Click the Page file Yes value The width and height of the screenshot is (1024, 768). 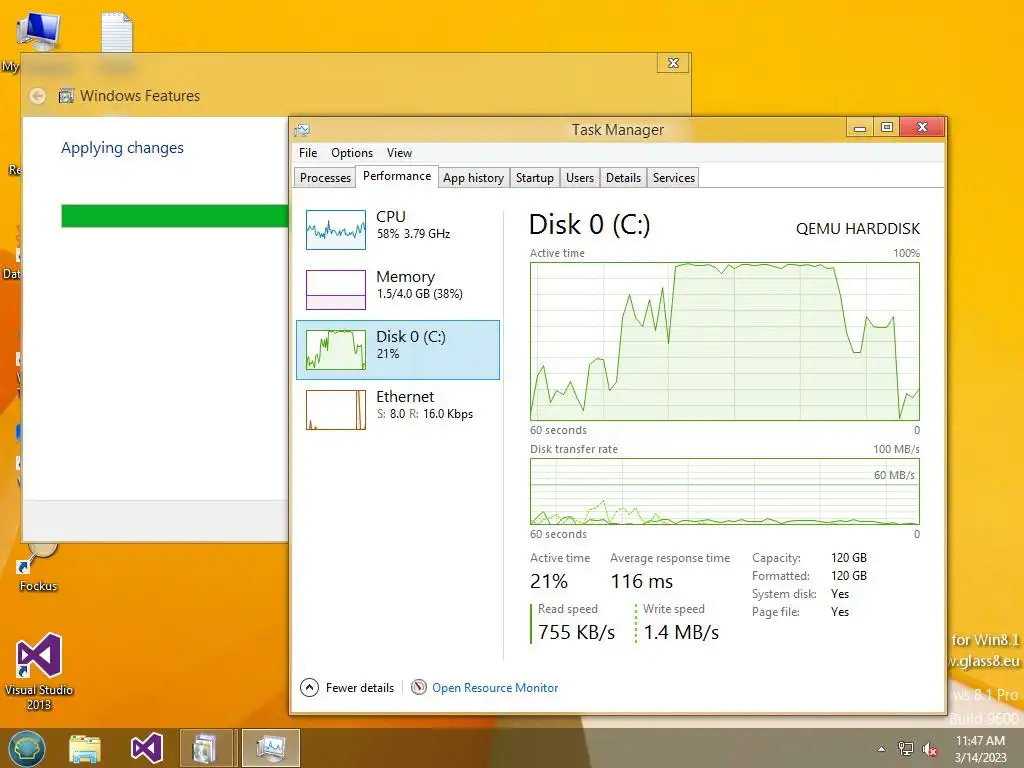pyautogui.click(x=840, y=612)
